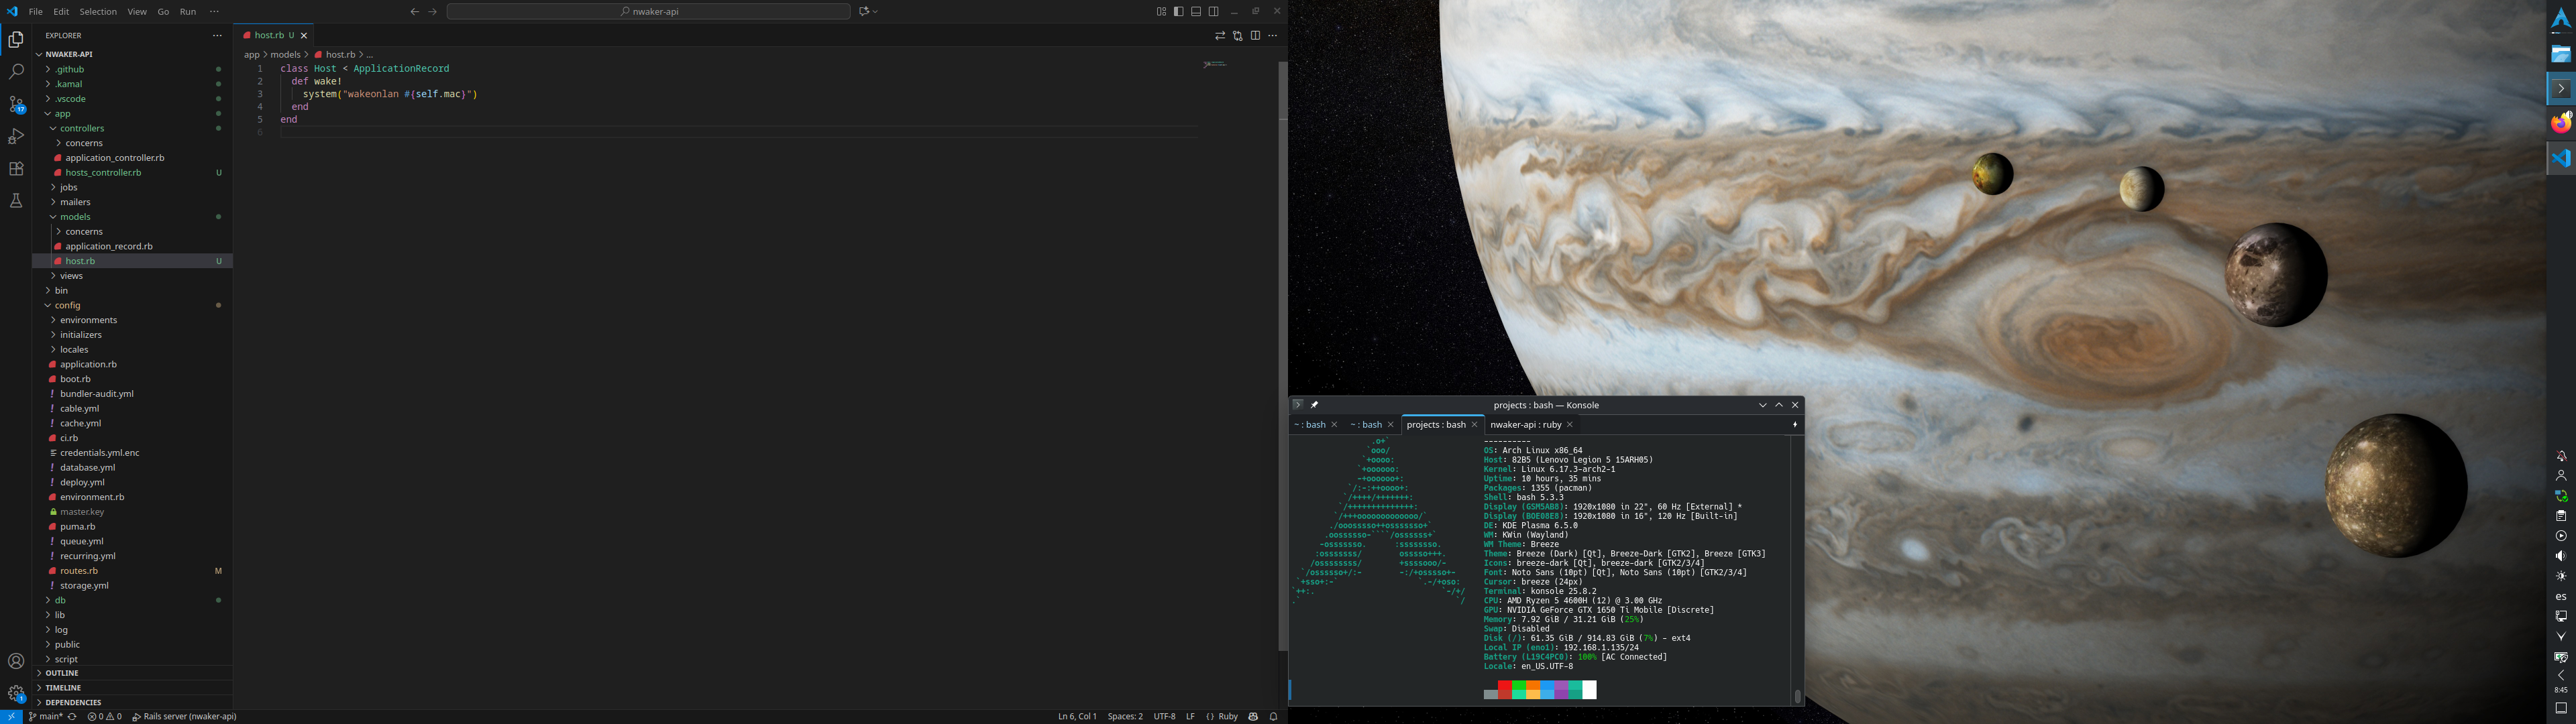The image size is (2576, 724).
Task: Open the Selection menu
Action: [98, 12]
